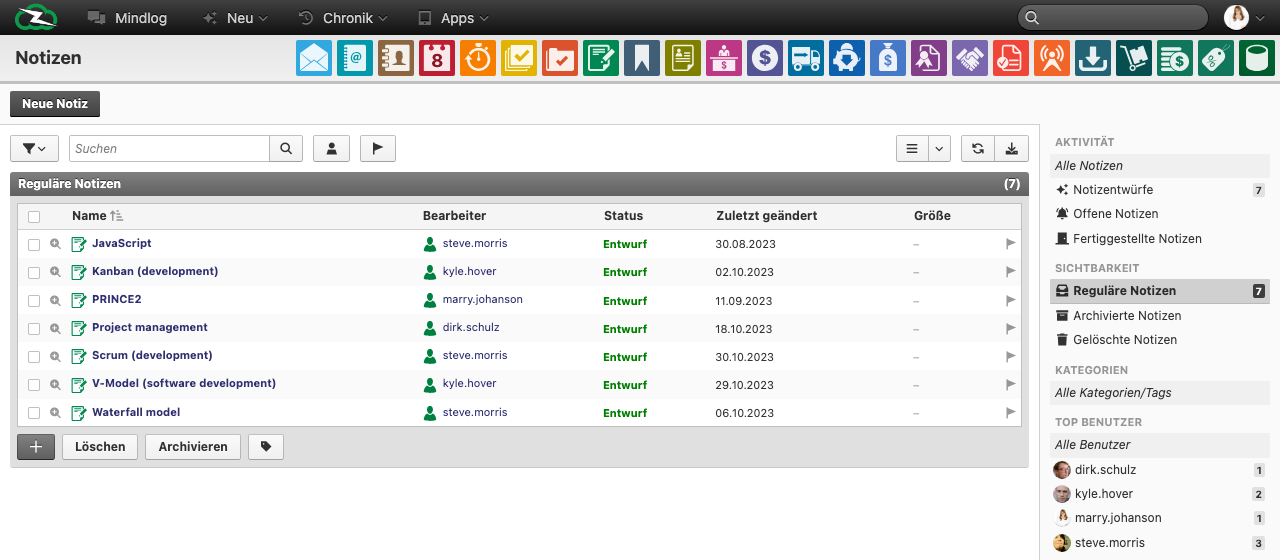Image resolution: width=1280 pixels, height=560 pixels.
Task: Toggle the person filter button
Action: [331, 148]
